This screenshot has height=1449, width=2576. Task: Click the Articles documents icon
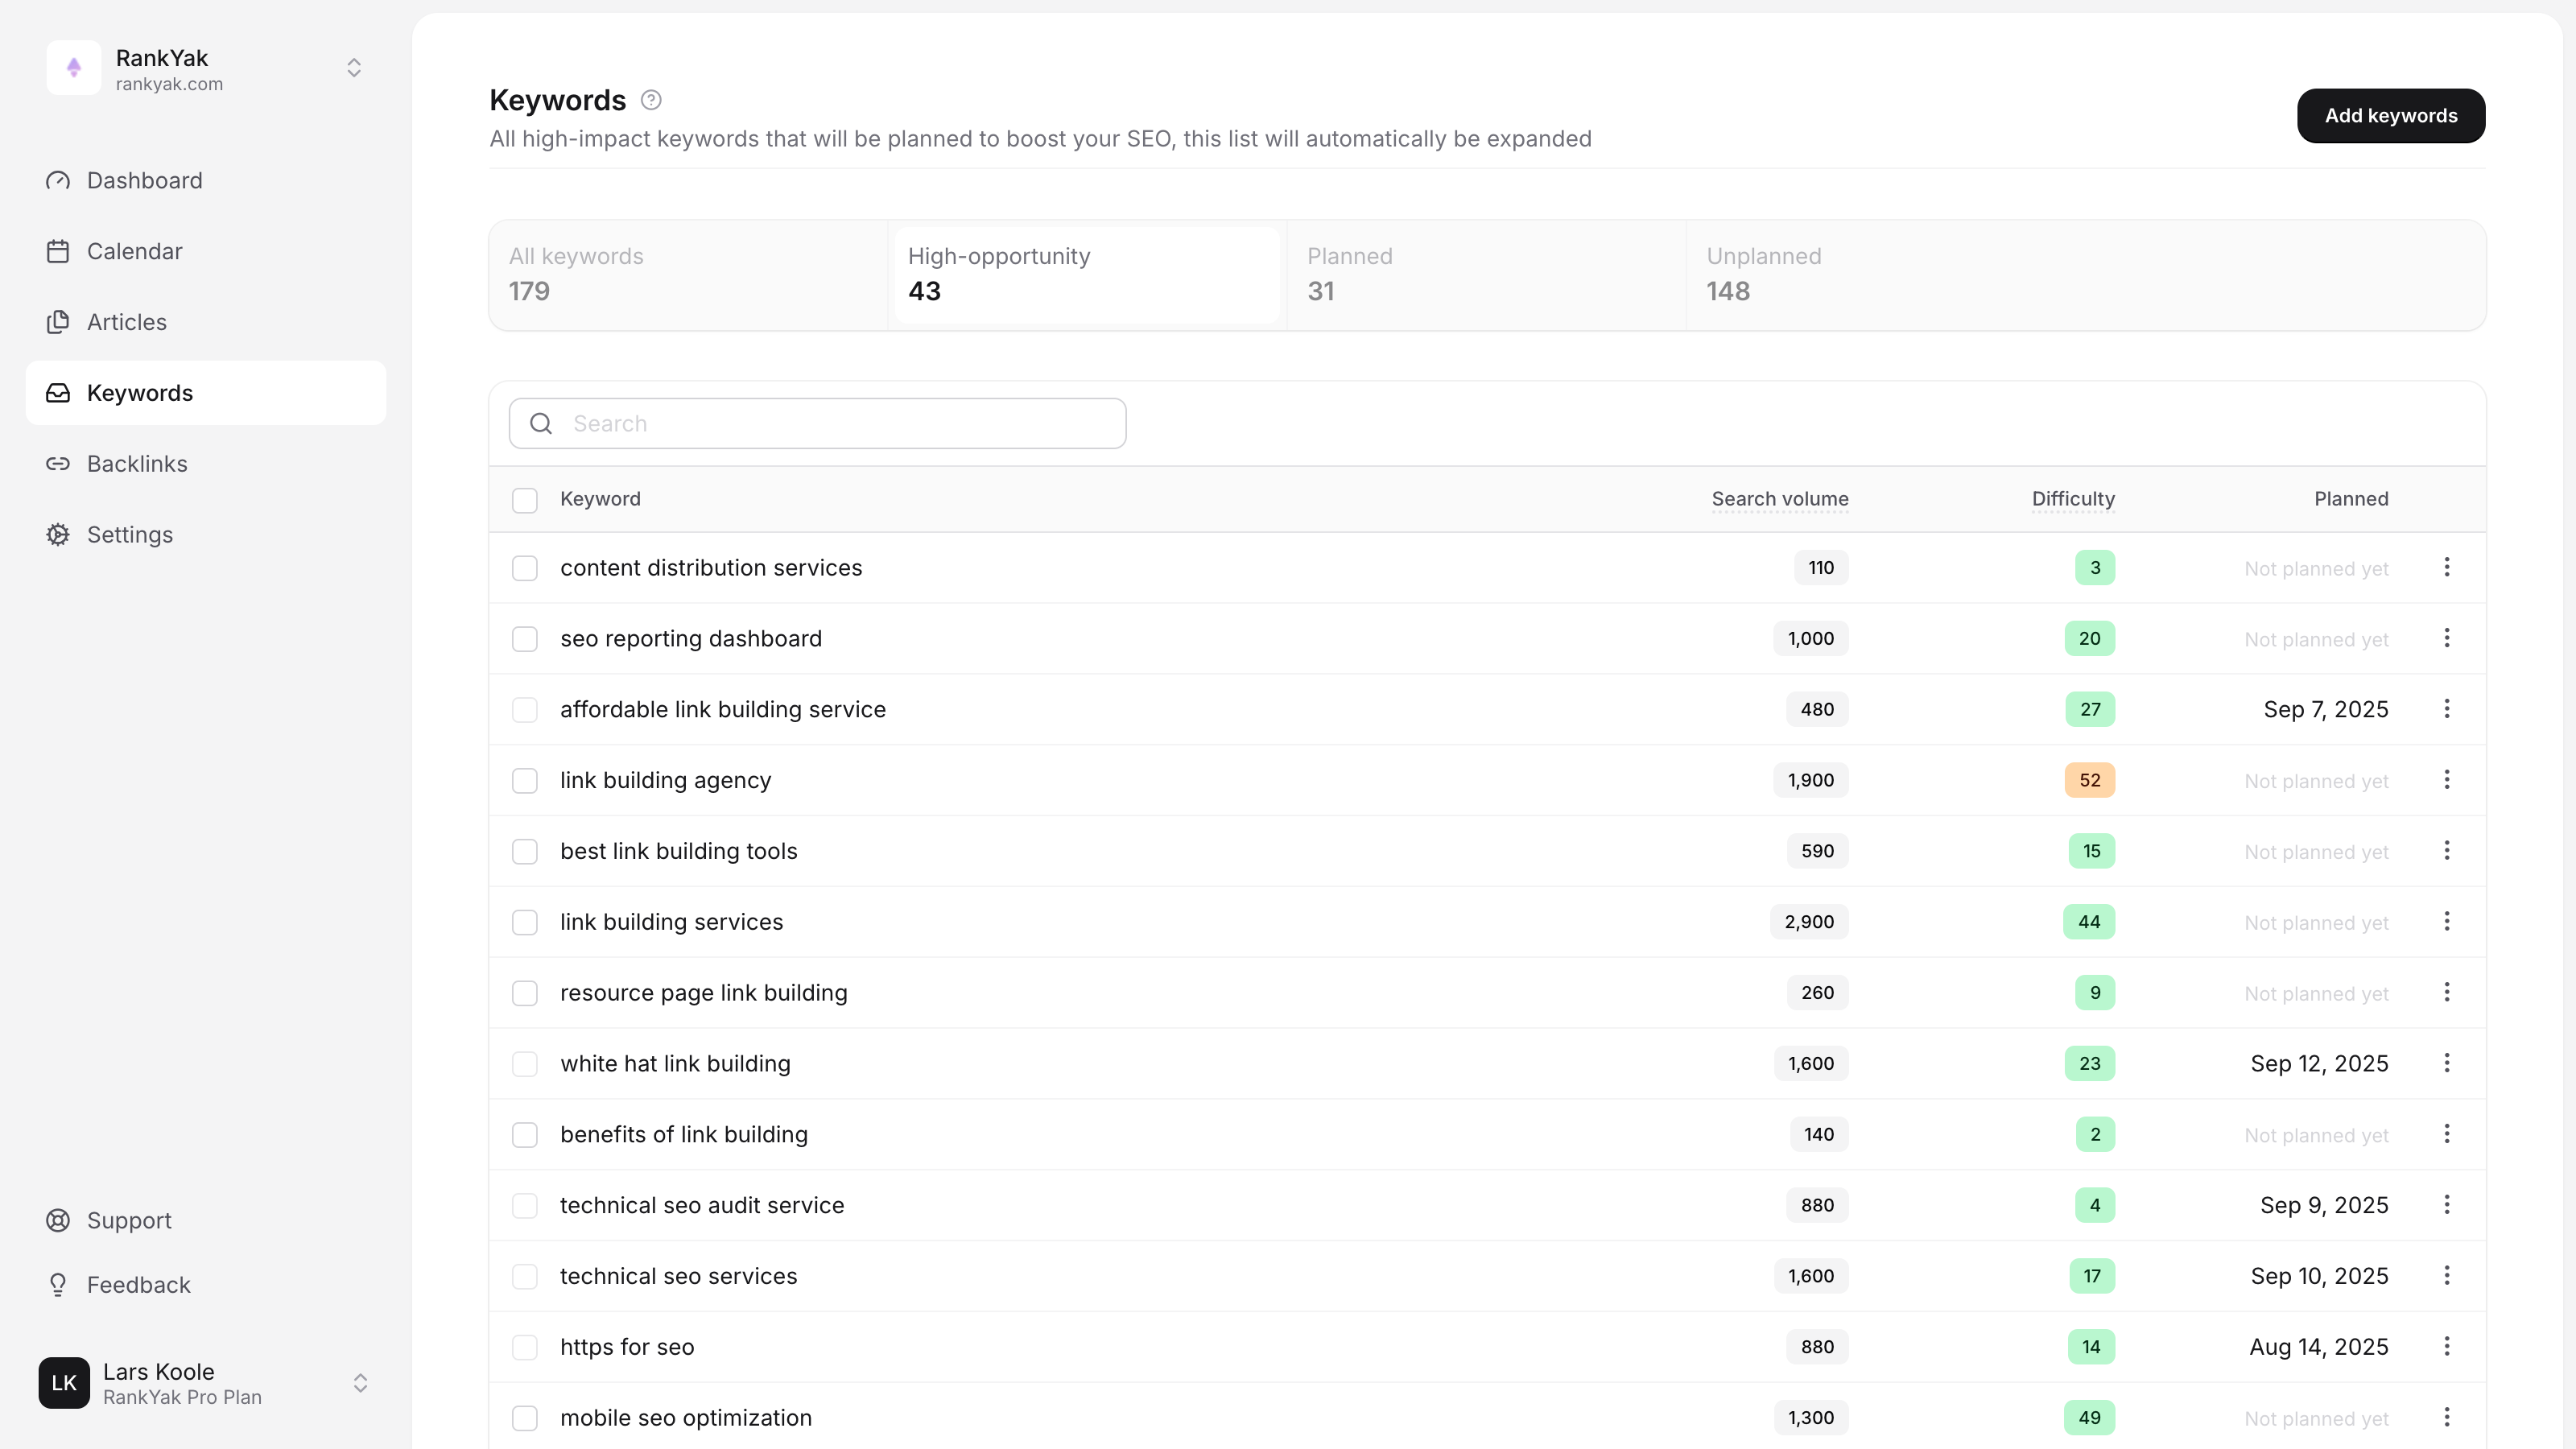tap(58, 322)
